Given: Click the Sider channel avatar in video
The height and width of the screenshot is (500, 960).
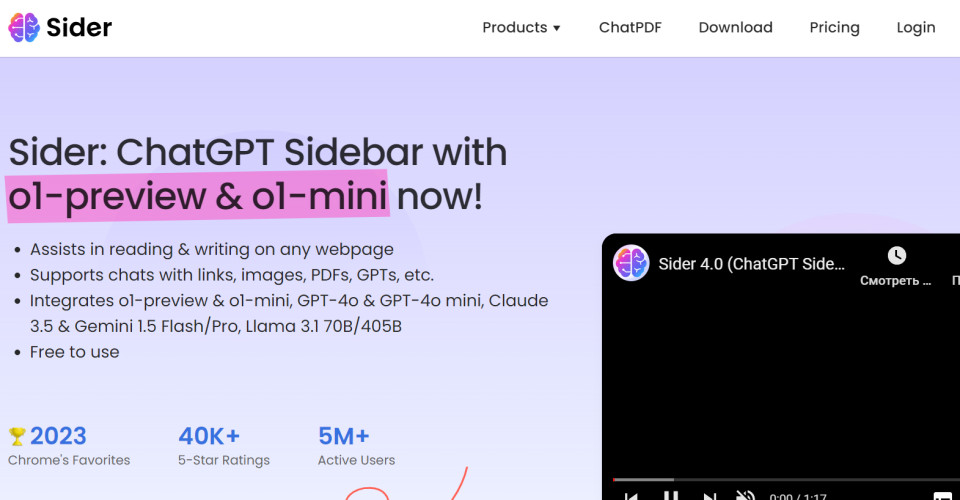Looking at the screenshot, I should (x=631, y=263).
